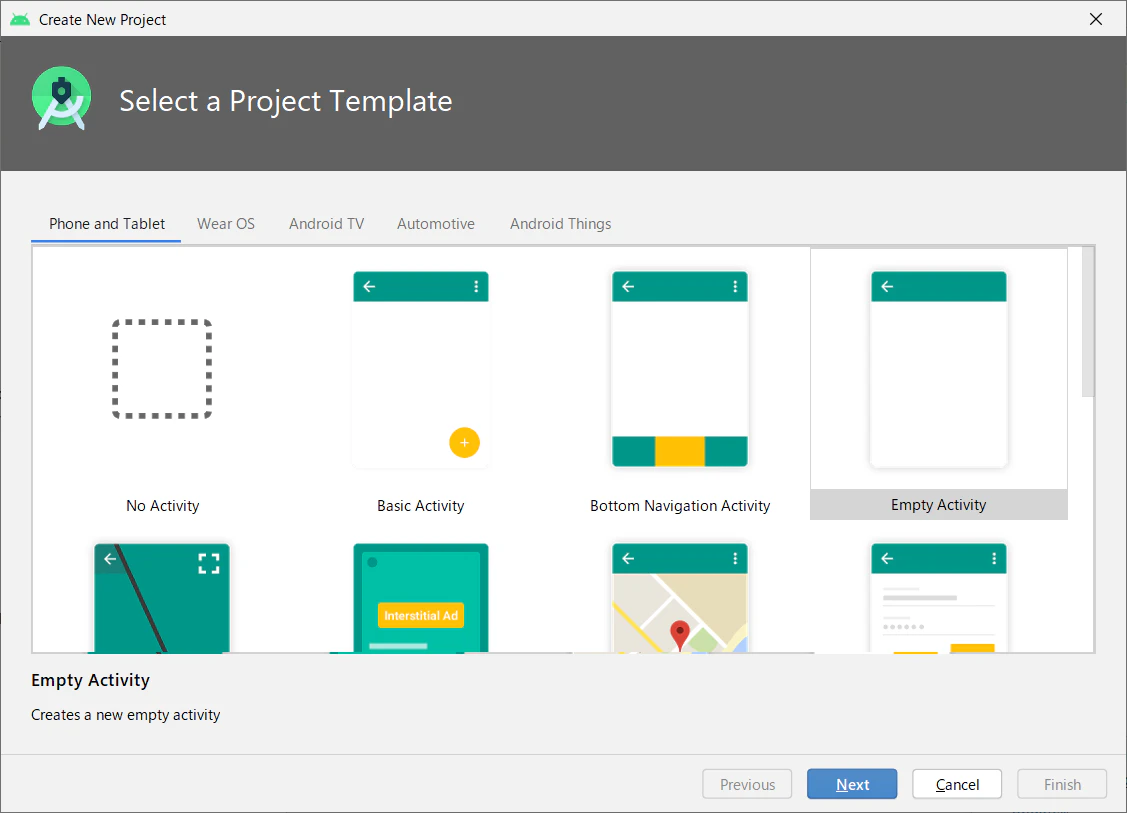1127x813 pixels.
Task: Click the 'Select a Project Template' heading
Action: pos(285,101)
